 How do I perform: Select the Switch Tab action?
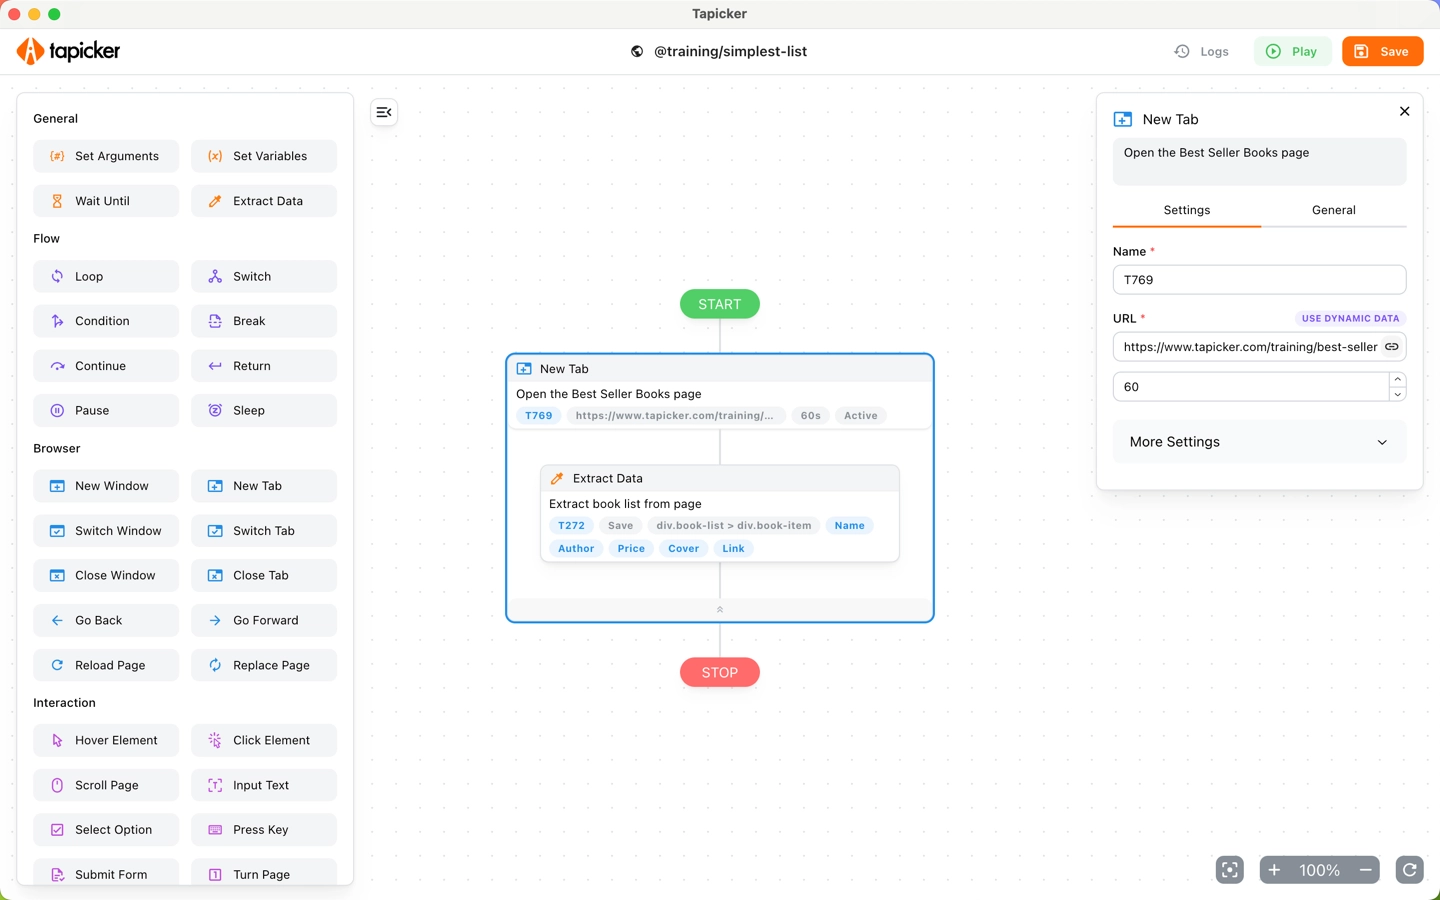click(x=264, y=531)
